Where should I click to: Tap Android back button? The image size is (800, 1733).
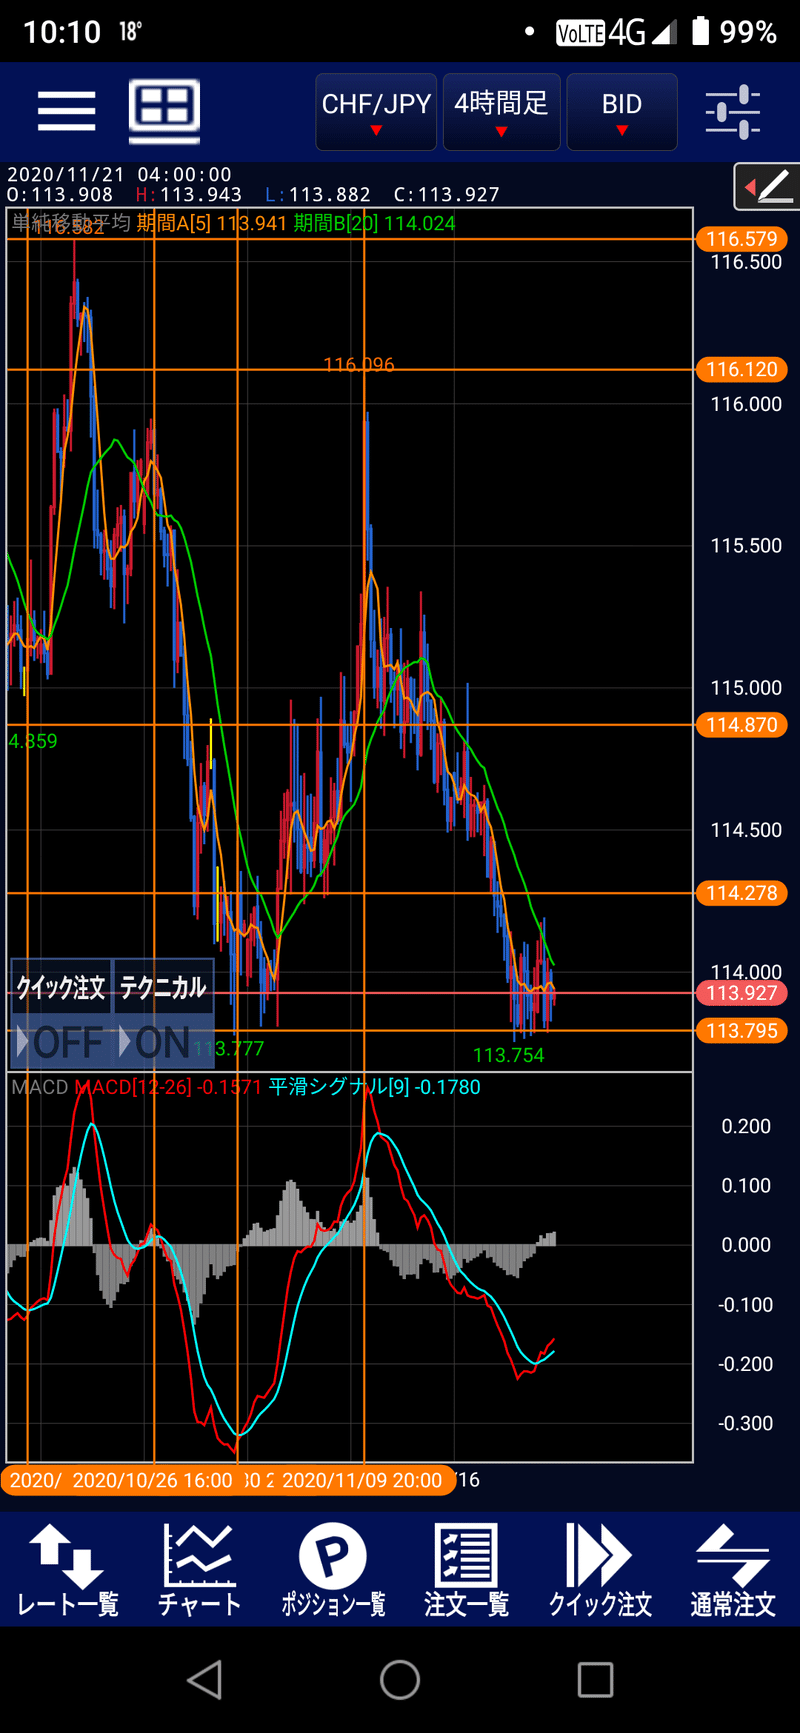pyautogui.click(x=205, y=1680)
